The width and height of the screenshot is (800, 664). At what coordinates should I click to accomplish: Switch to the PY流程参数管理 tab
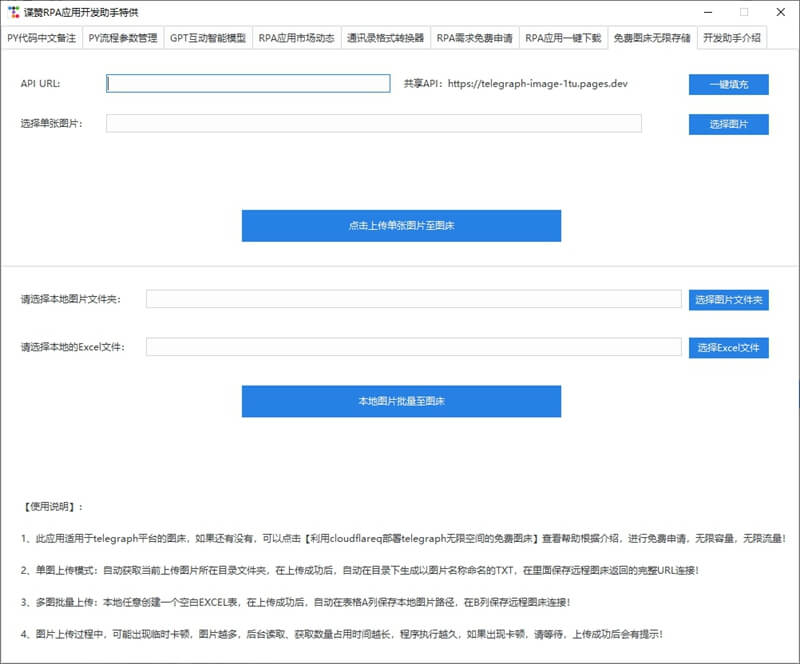click(122, 38)
